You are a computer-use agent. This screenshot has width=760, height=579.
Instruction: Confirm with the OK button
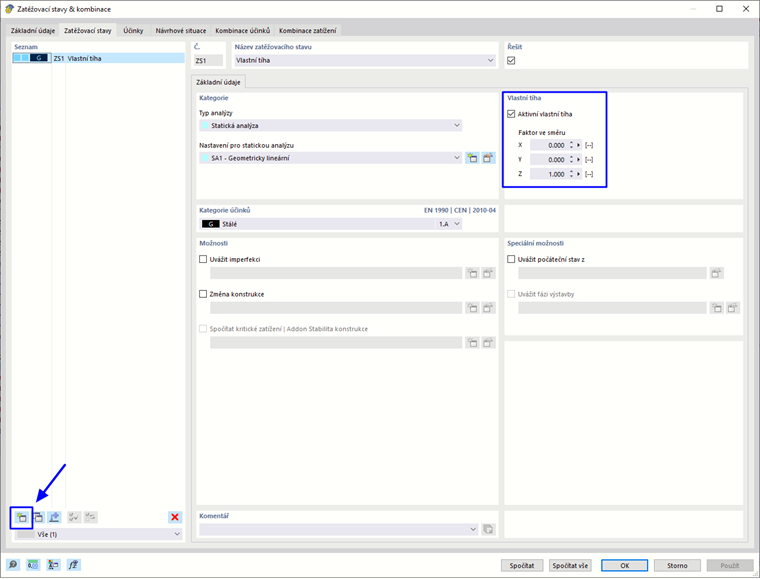point(624,566)
